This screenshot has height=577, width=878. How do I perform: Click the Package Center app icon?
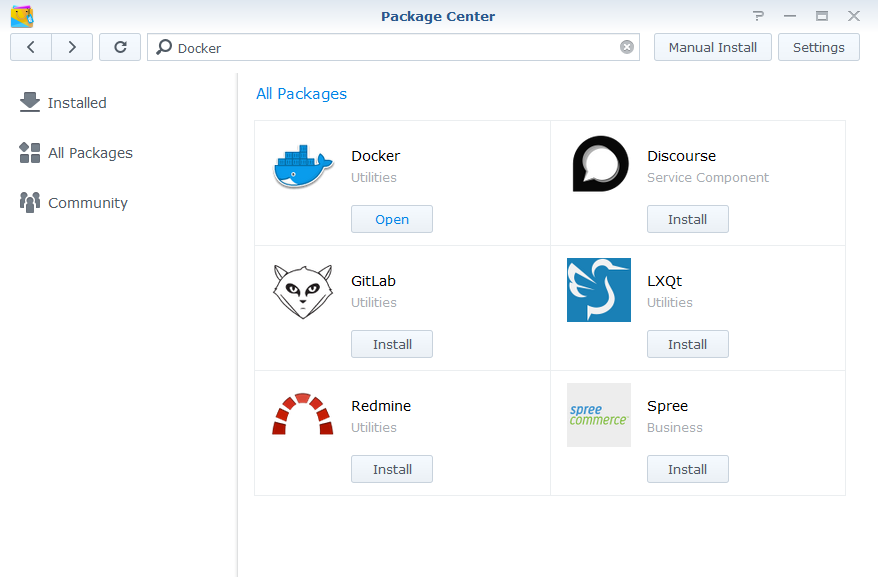(x=22, y=16)
